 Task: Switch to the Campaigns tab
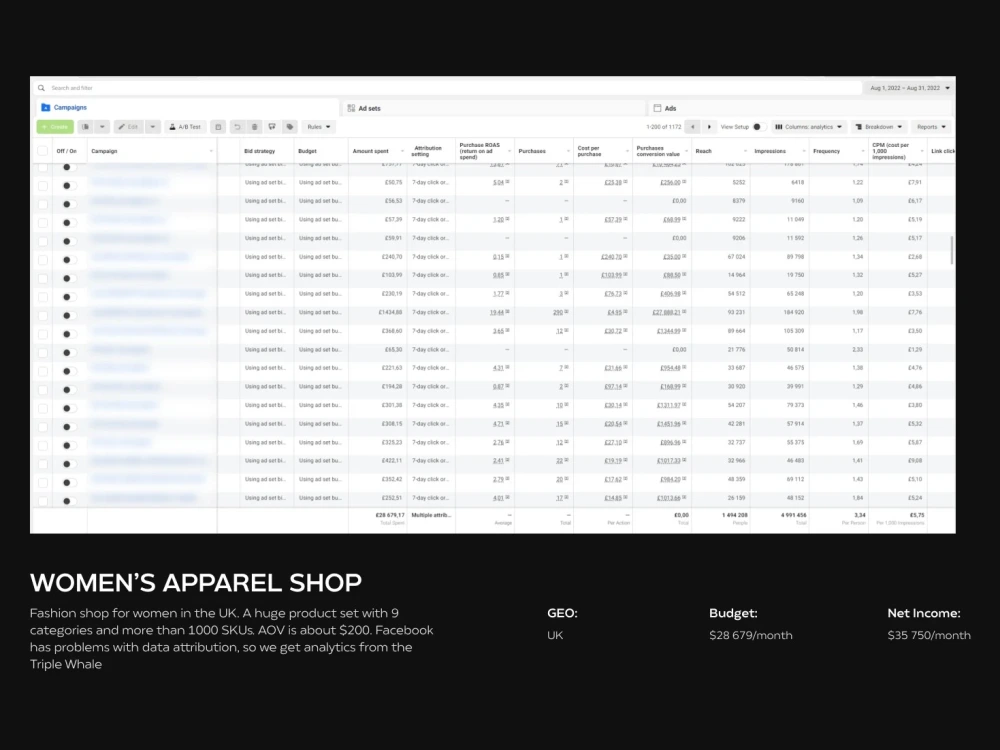click(188, 108)
